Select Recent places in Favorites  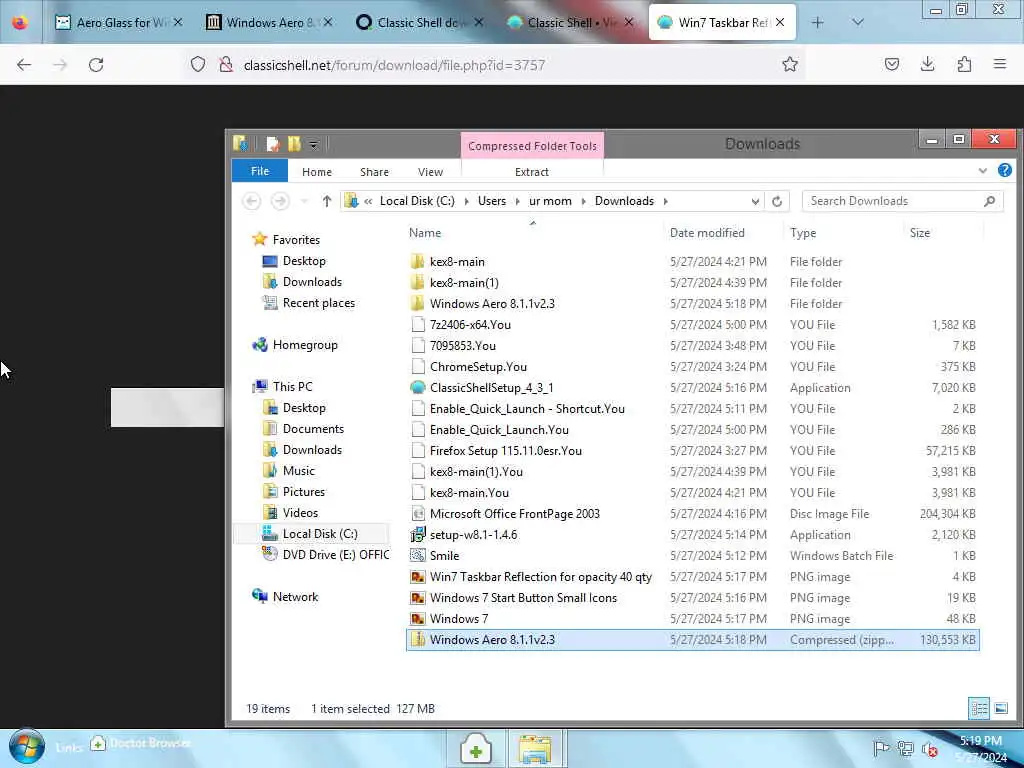click(319, 302)
